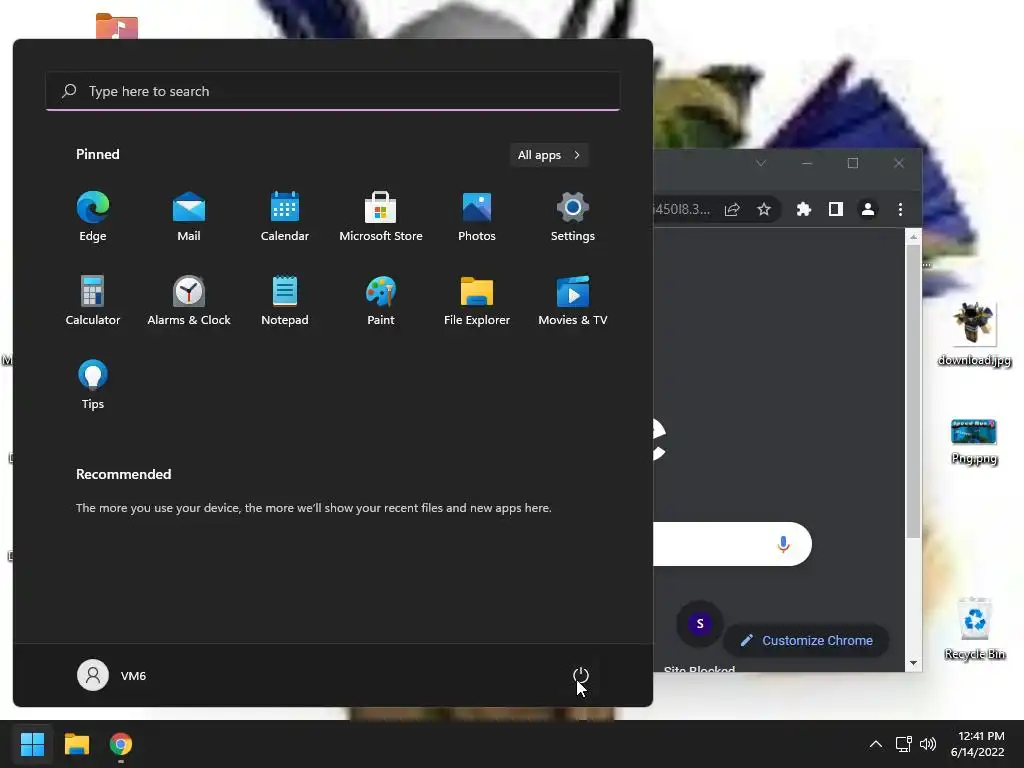This screenshot has height=768, width=1024.
Task: Click the Chrome scrollbar down arrow
Action: tap(913, 664)
